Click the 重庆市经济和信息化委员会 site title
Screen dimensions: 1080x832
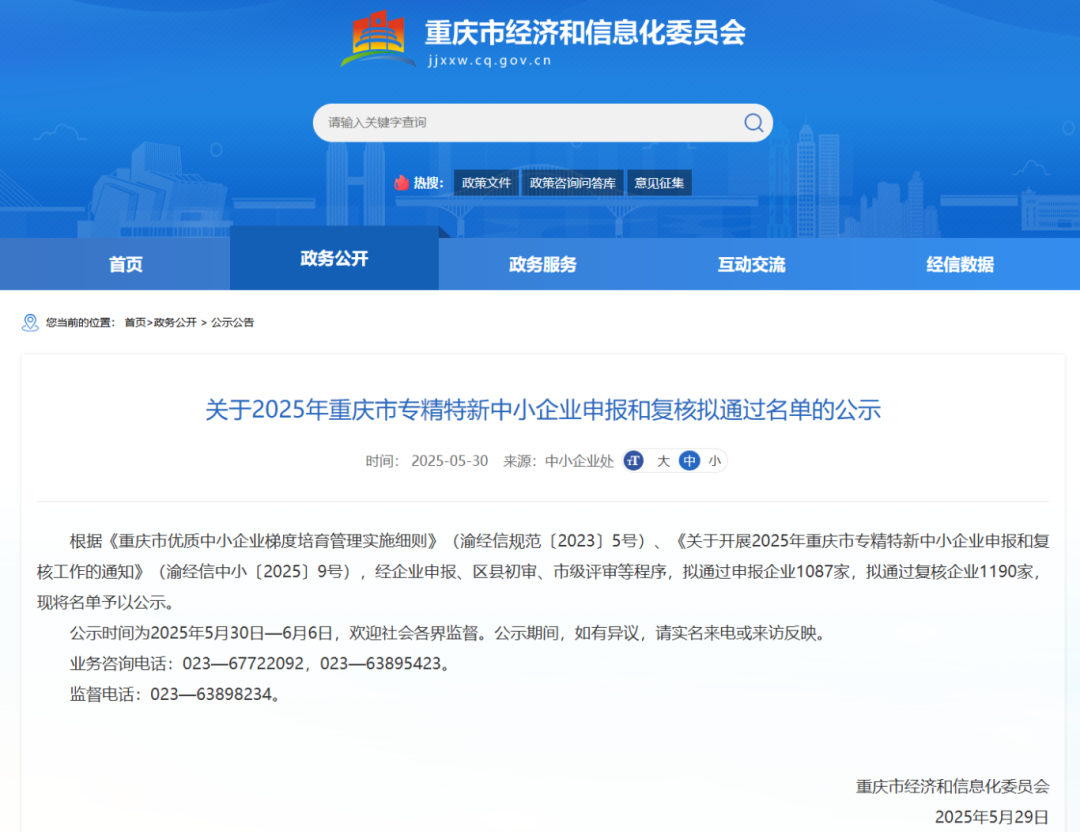[585, 33]
